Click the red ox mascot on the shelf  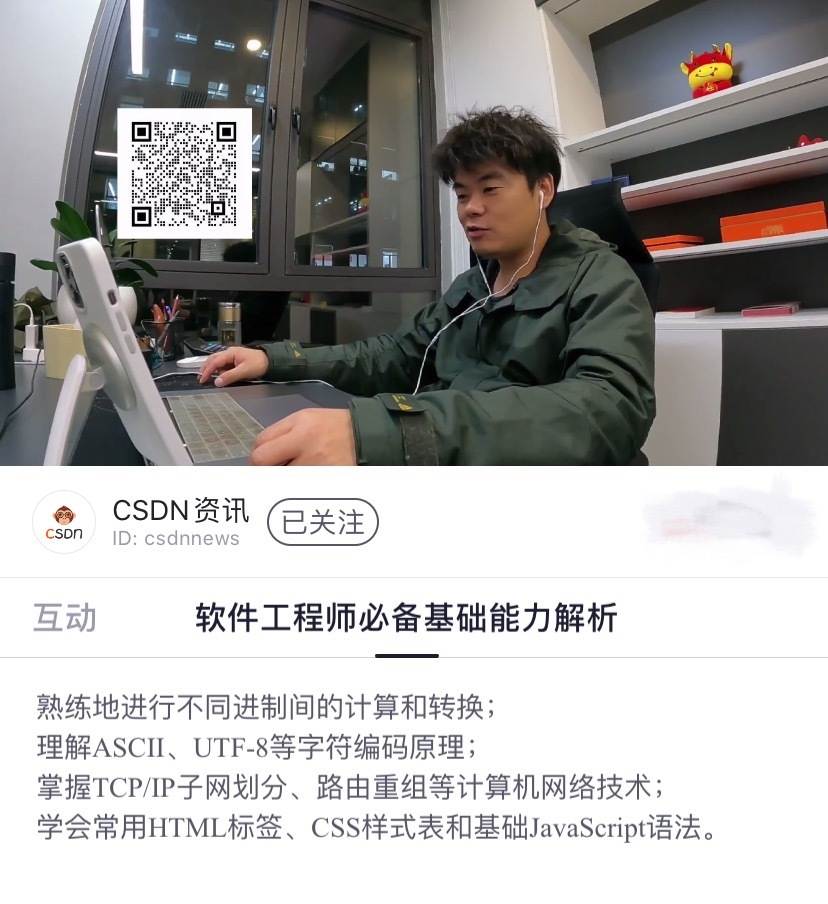click(x=707, y=70)
